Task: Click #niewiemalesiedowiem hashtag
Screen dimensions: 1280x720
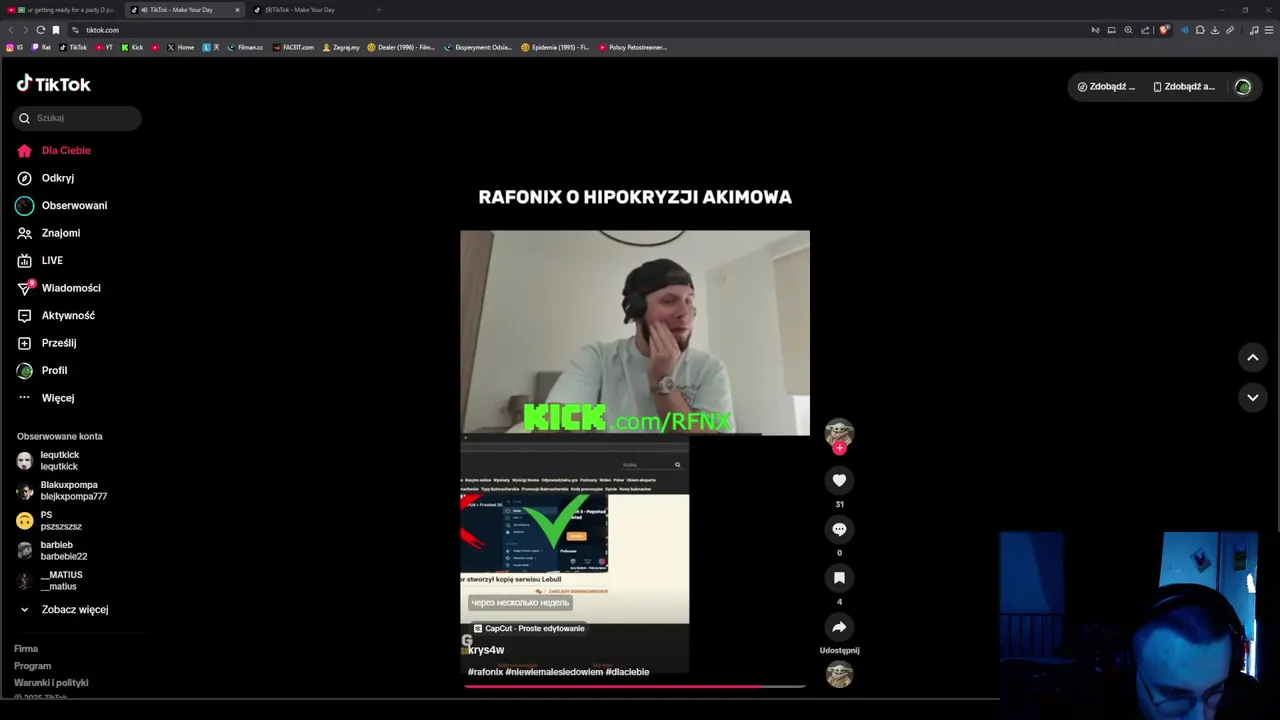Action: [x=554, y=672]
